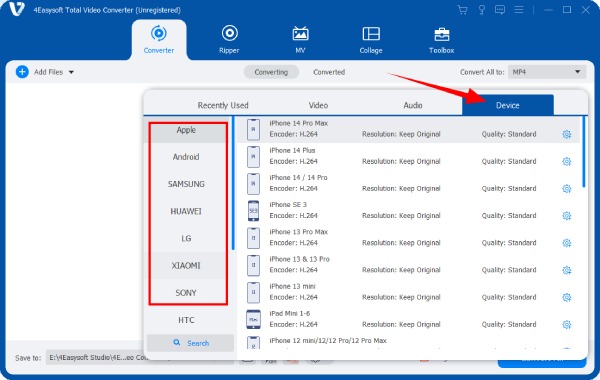Switch to the Ripper tab
The width and height of the screenshot is (600, 380).
click(229, 39)
